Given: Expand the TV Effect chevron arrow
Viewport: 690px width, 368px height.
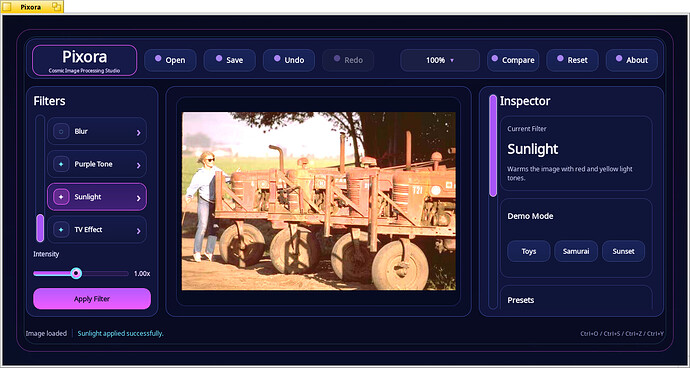Looking at the screenshot, I should (139, 231).
